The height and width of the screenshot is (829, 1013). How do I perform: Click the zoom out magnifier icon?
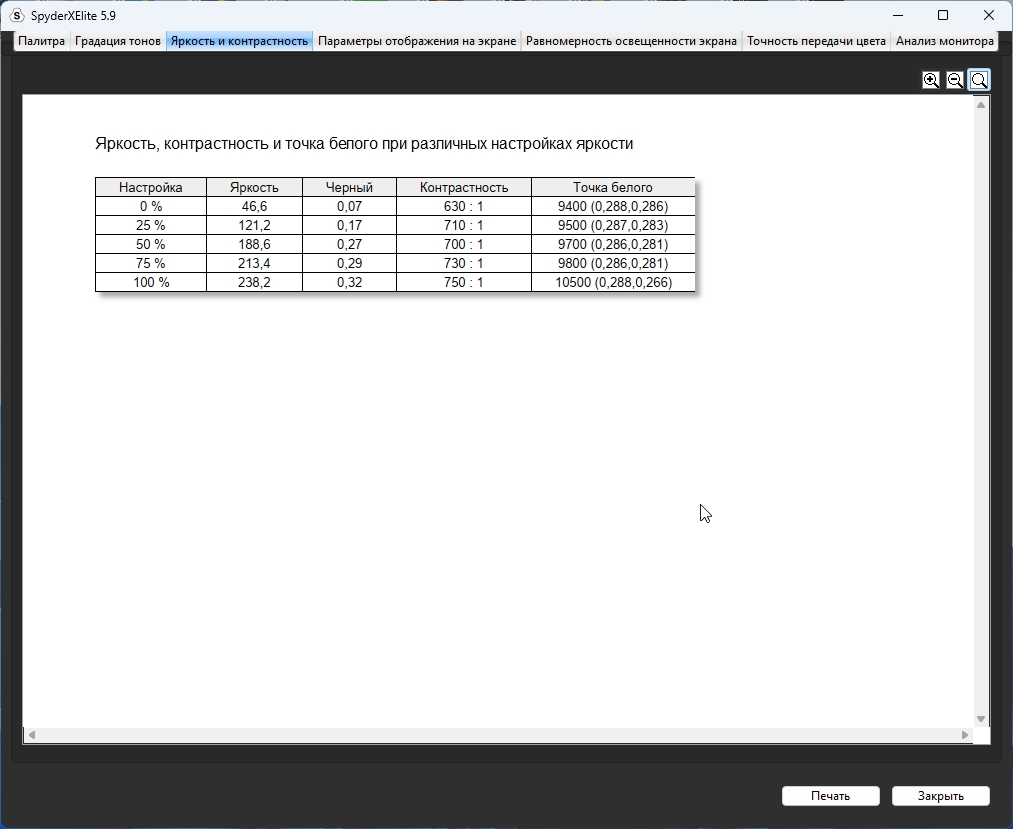[x=954, y=80]
